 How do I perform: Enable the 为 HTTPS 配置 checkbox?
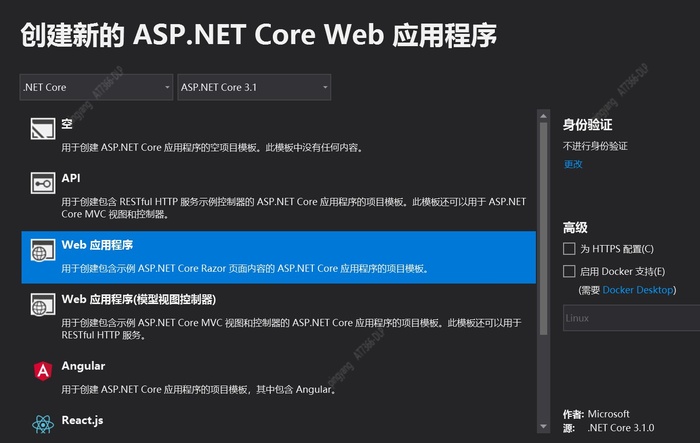569,249
